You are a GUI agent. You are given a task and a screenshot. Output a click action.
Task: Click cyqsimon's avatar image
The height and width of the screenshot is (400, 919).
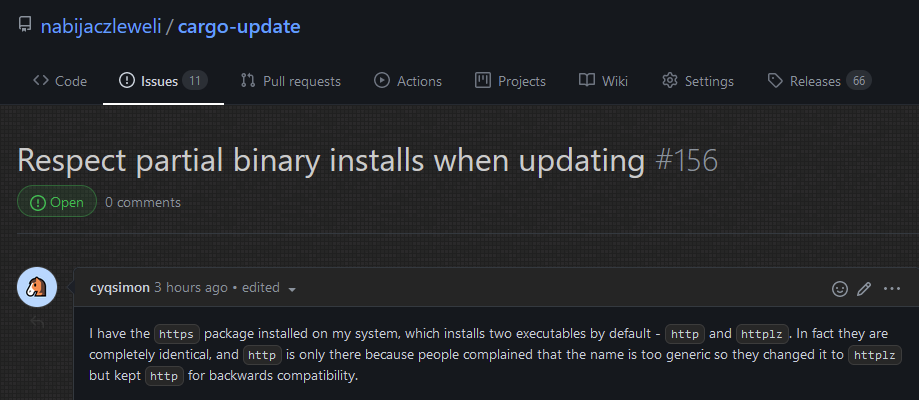tap(37, 288)
